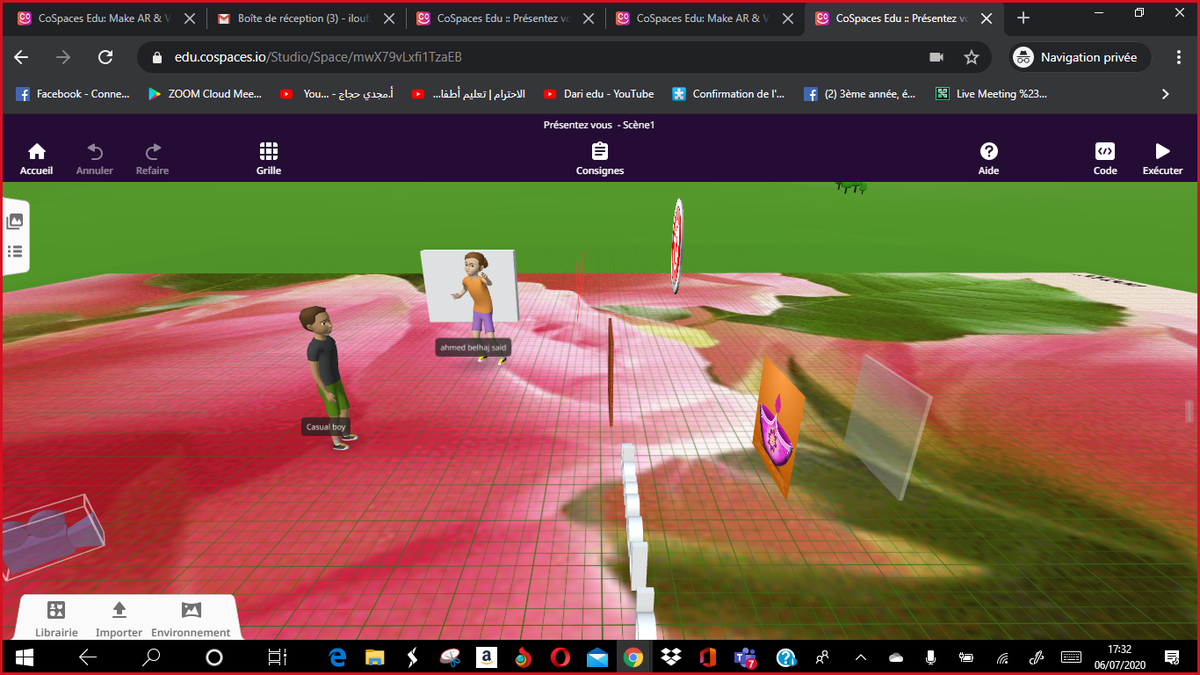The image size is (1200, 675).
Task: Open the Code editor
Action: click(x=1105, y=158)
